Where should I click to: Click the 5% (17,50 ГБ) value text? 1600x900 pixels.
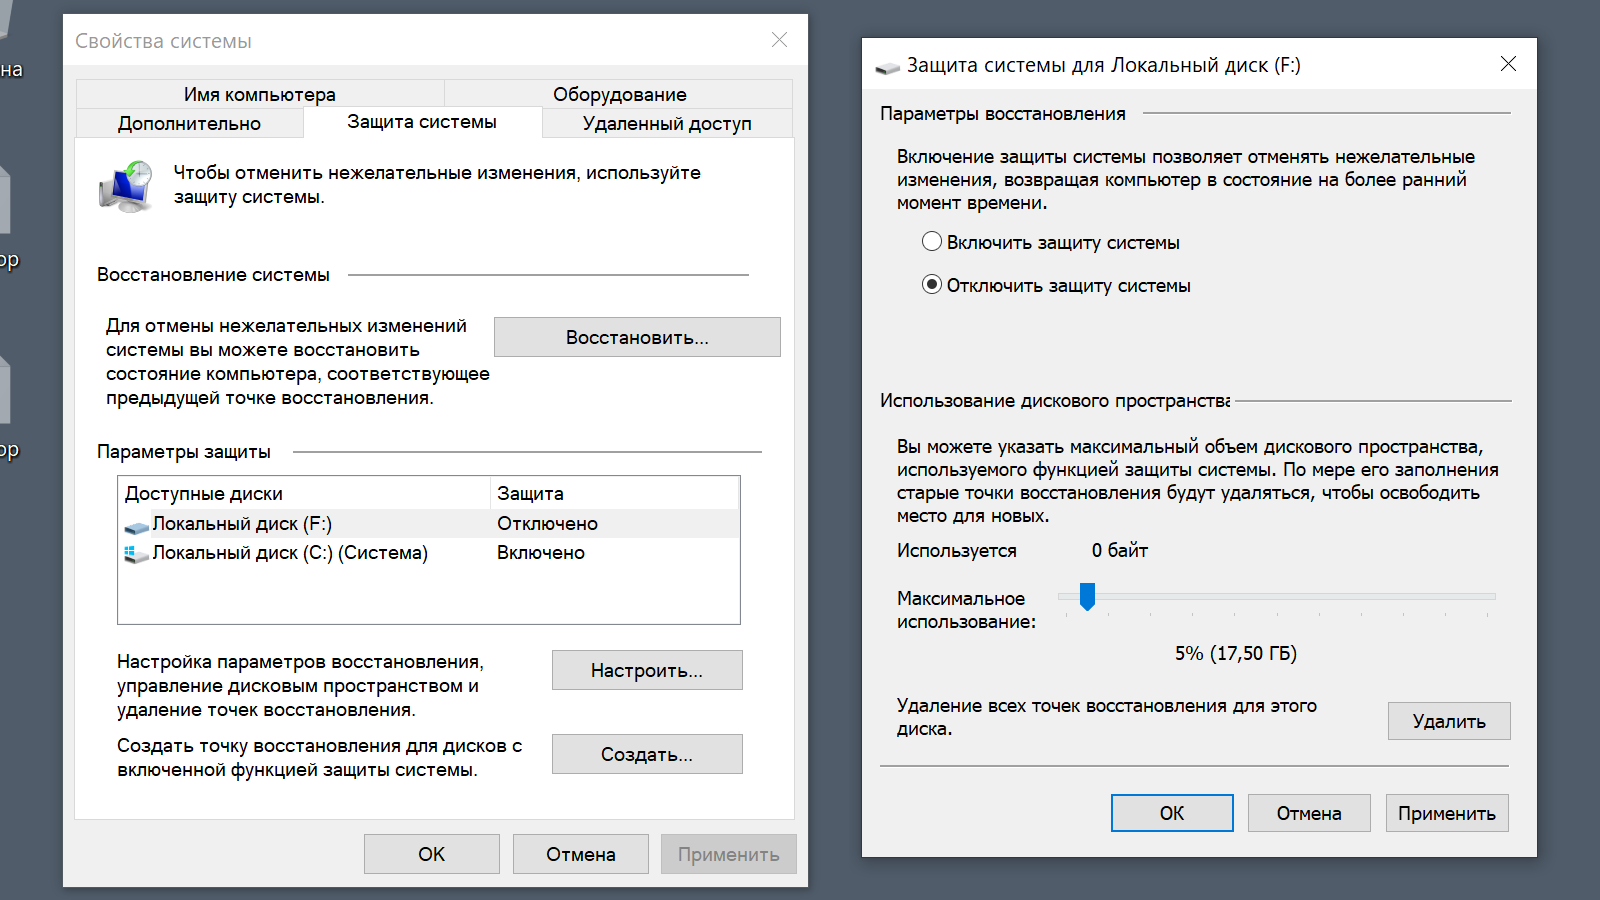click(x=1236, y=654)
